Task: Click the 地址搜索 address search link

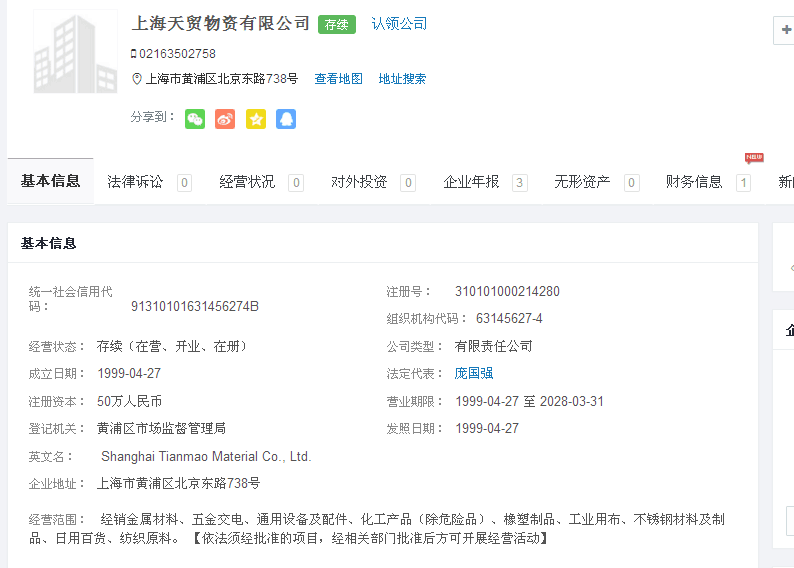Action: (x=402, y=79)
